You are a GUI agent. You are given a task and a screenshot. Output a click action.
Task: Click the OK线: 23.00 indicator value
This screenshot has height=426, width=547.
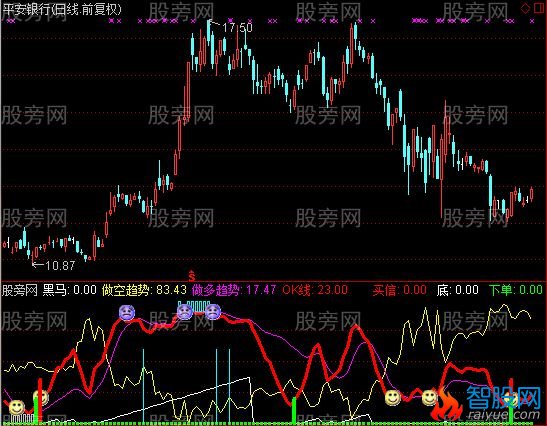click(x=315, y=290)
